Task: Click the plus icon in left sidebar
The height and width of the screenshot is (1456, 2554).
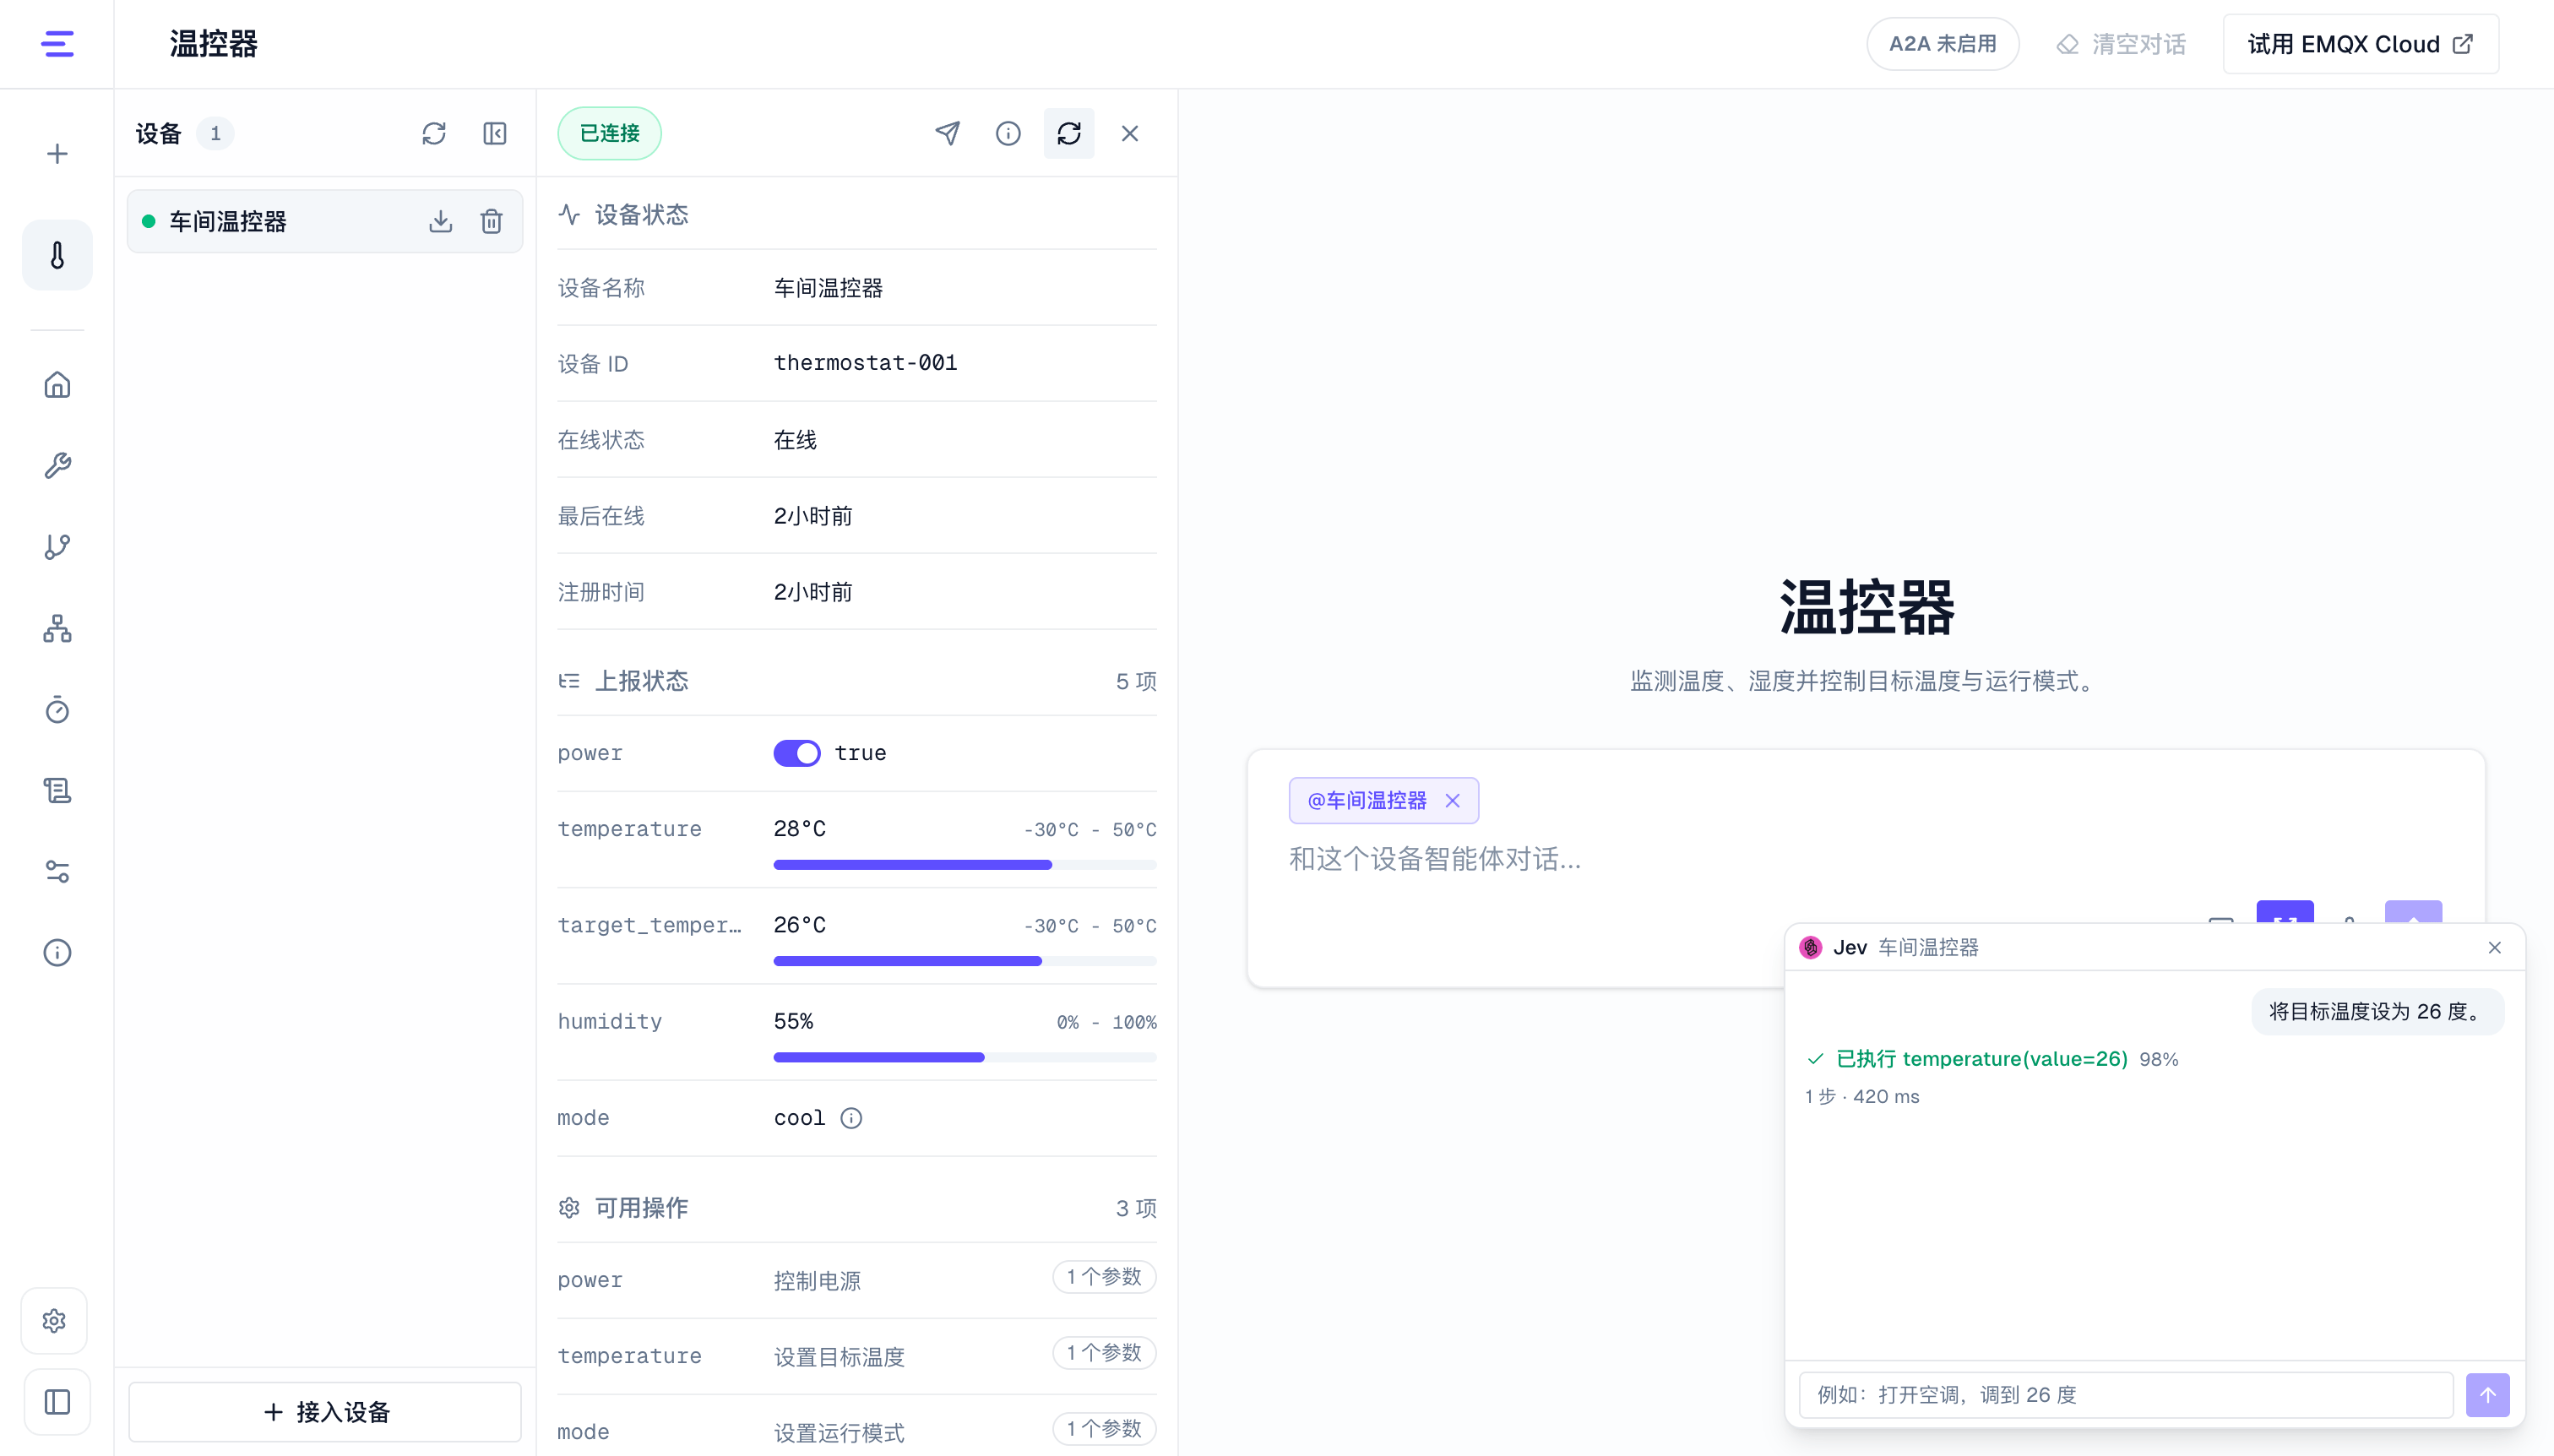Action: pos(57,154)
